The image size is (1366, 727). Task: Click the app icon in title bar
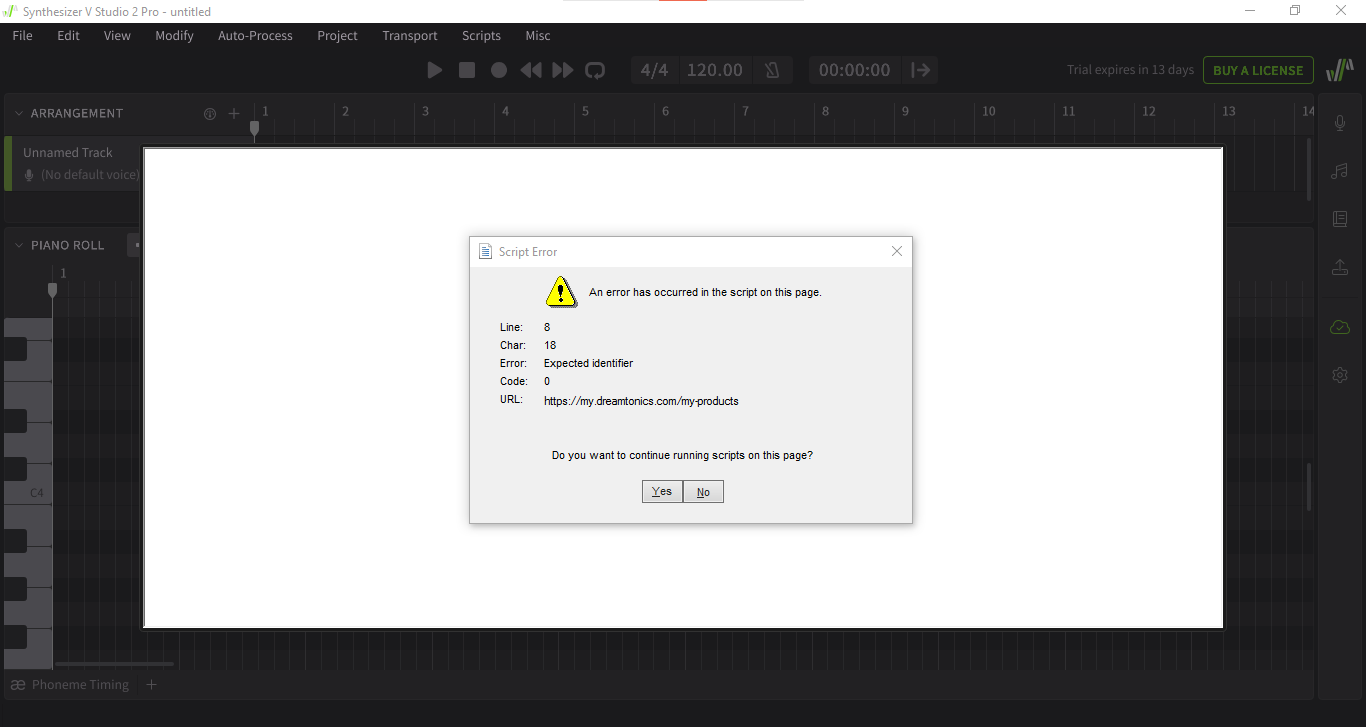pyautogui.click(x=10, y=11)
